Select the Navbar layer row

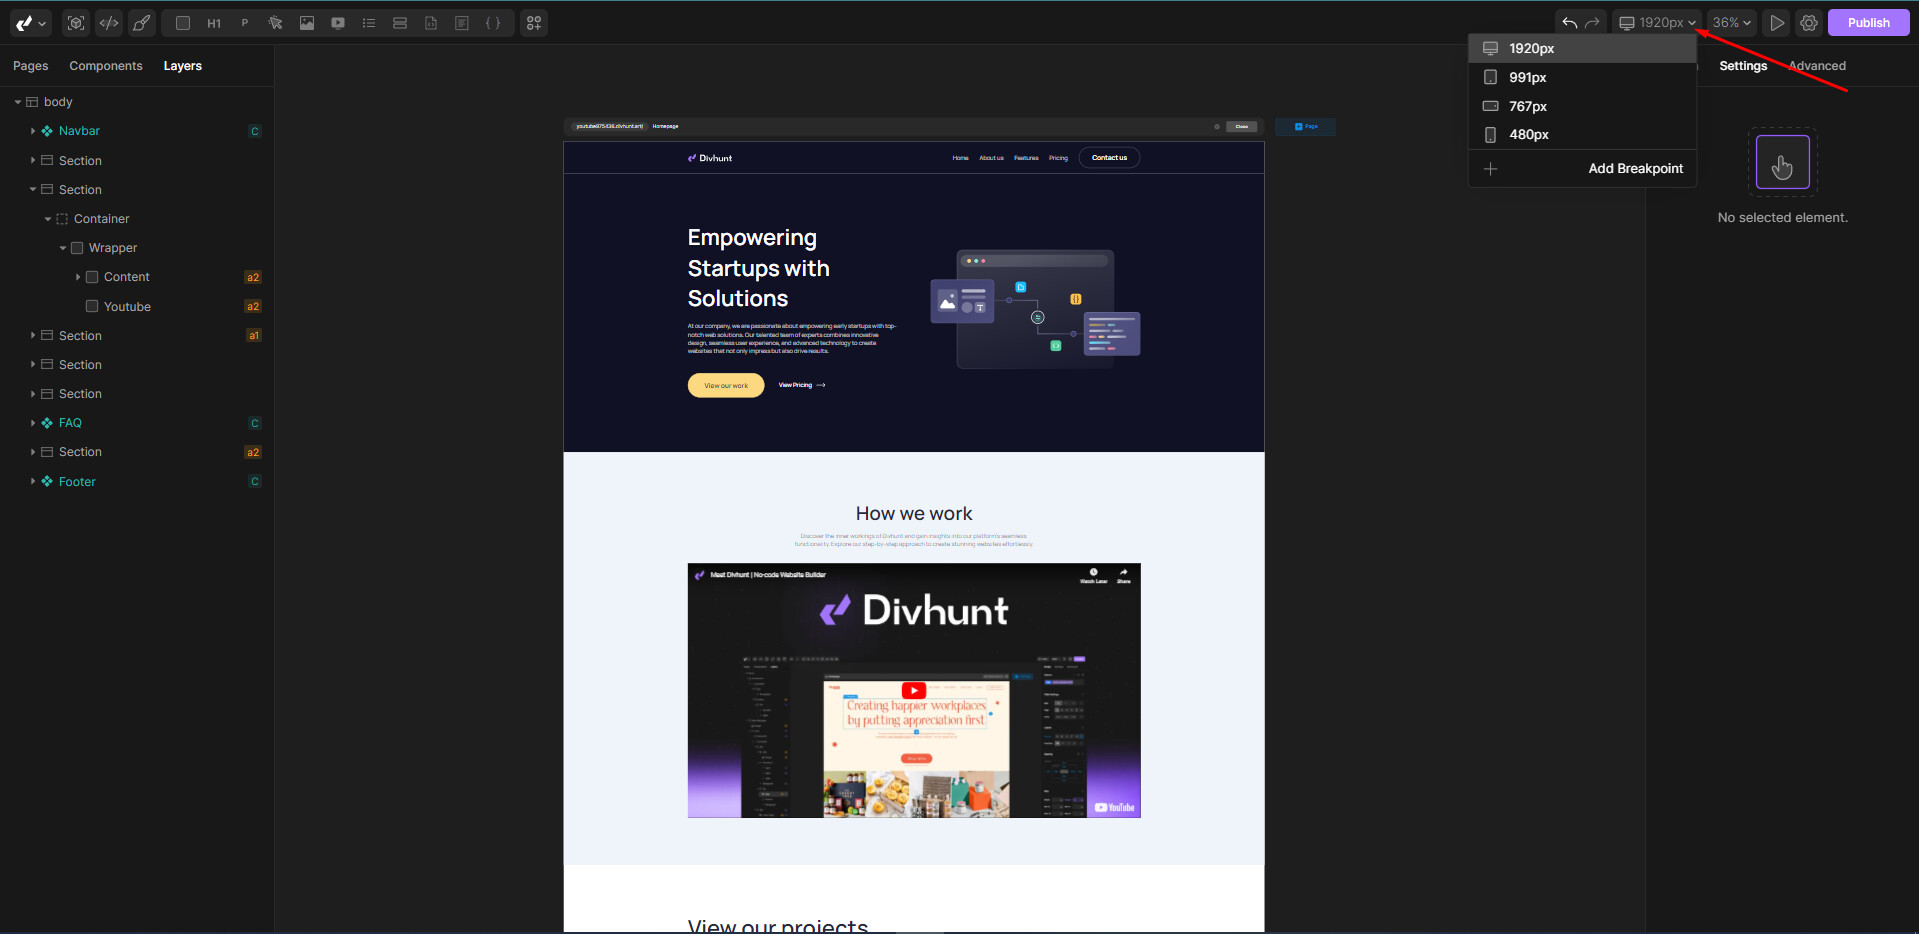[x=137, y=131]
